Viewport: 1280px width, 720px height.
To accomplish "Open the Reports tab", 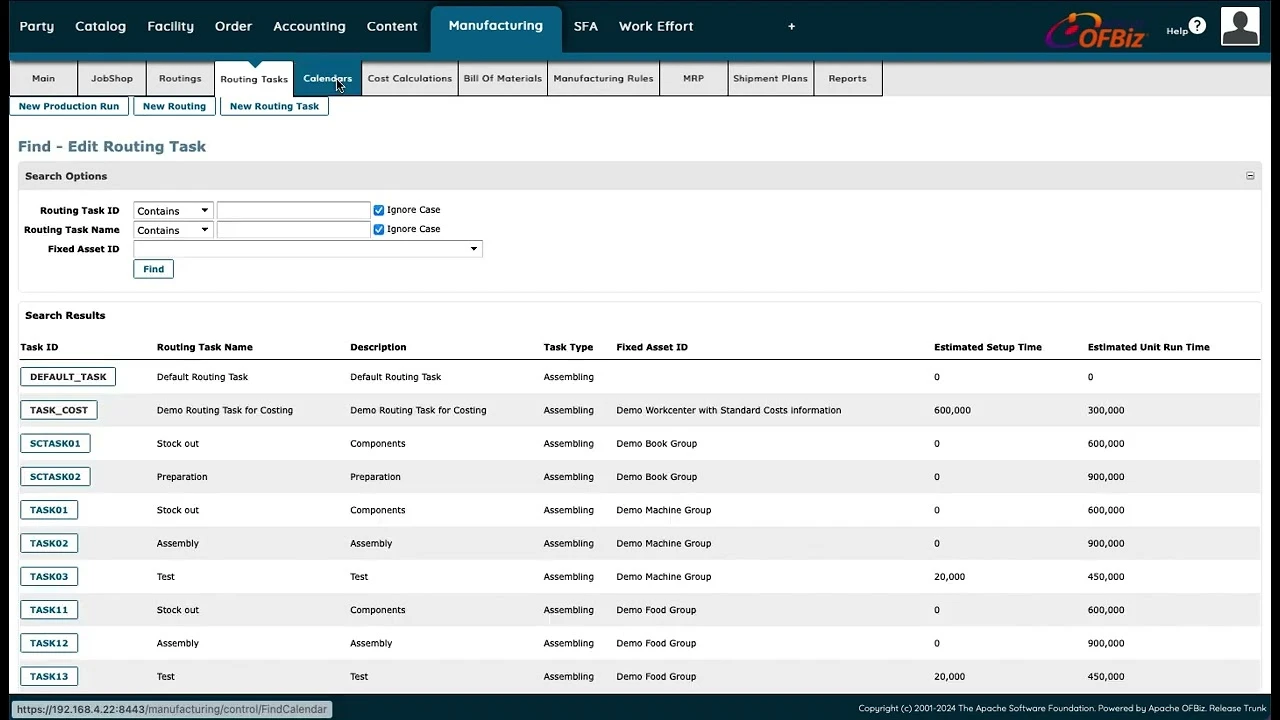I will point(847,78).
